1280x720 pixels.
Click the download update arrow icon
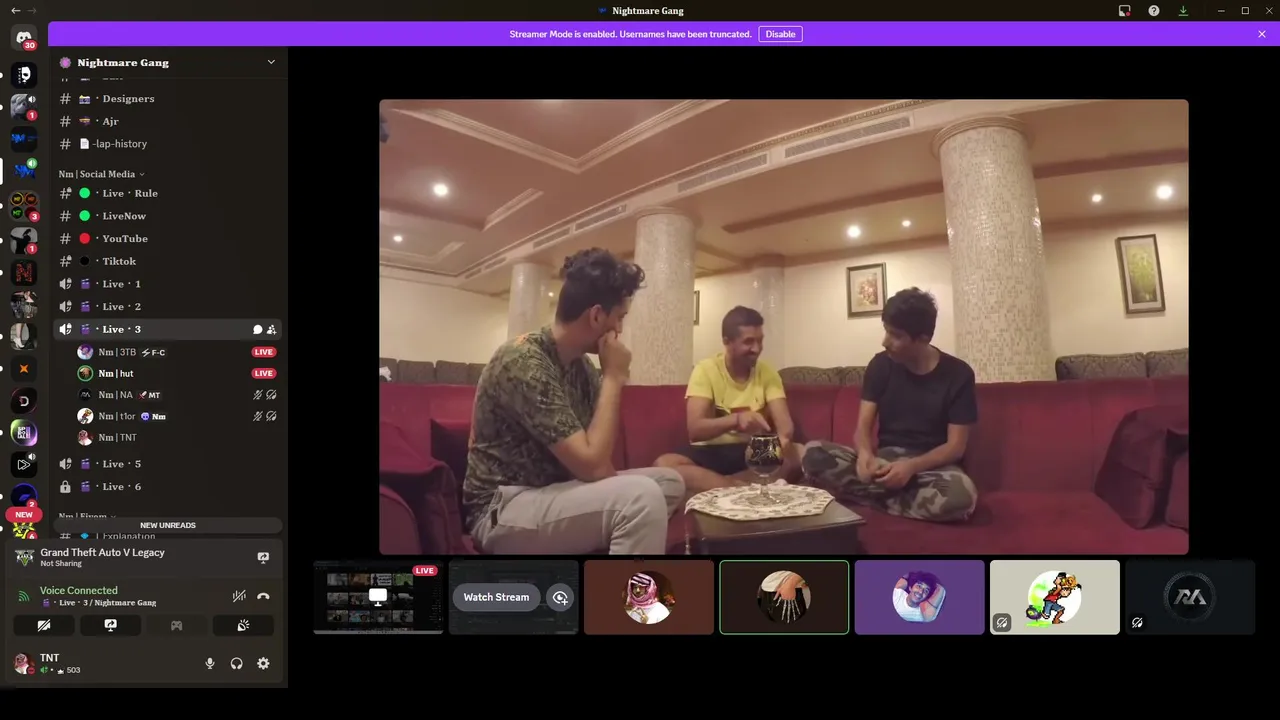(1183, 11)
